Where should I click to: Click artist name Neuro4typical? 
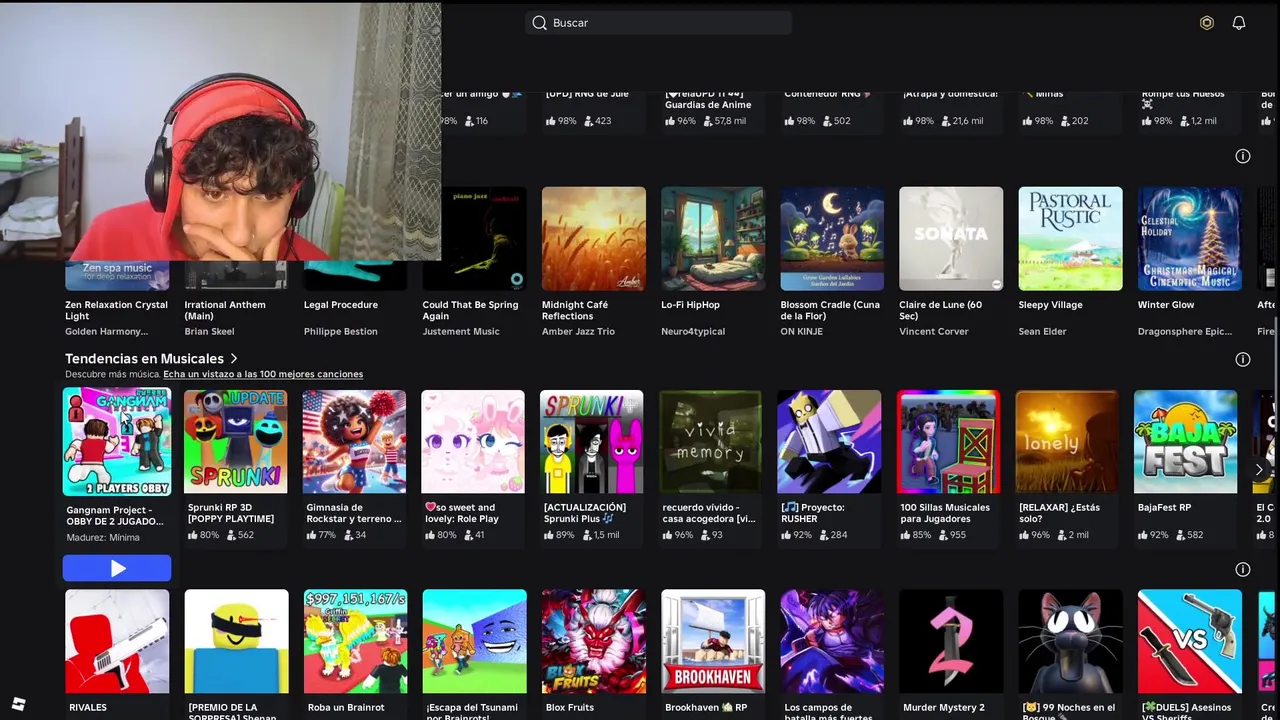tap(693, 332)
